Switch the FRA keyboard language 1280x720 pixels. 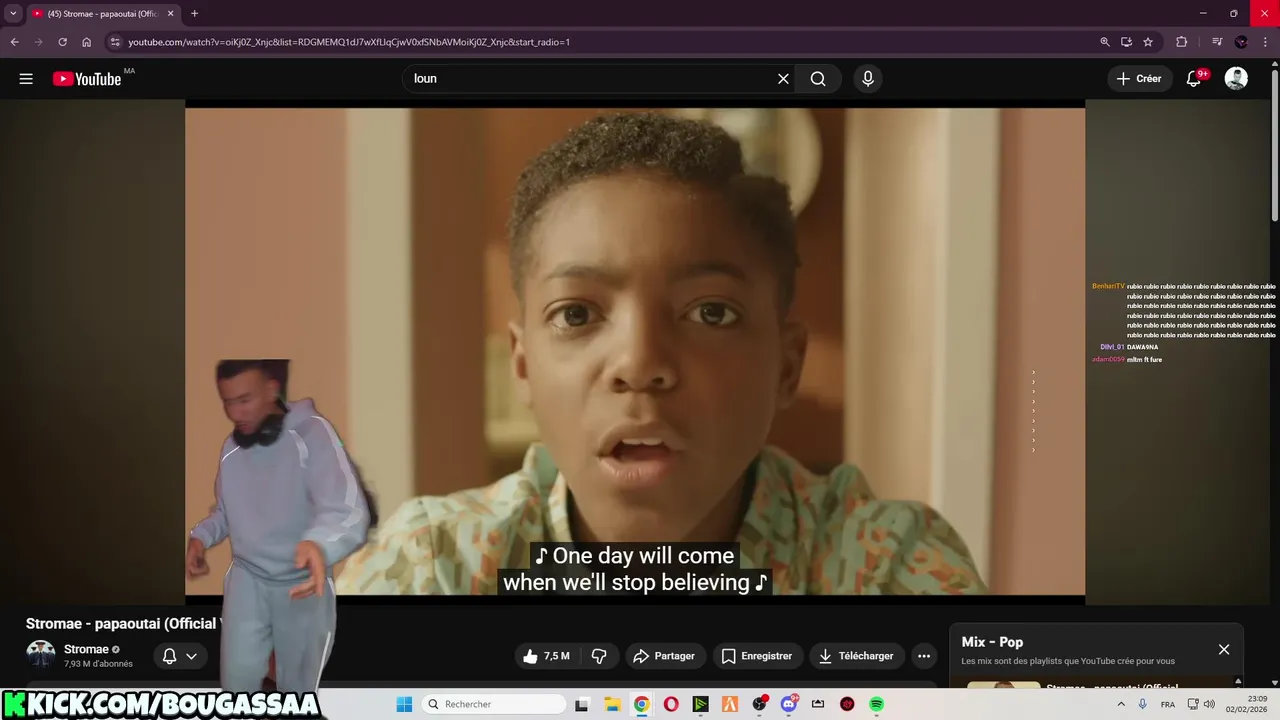pyautogui.click(x=1168, y=704)
